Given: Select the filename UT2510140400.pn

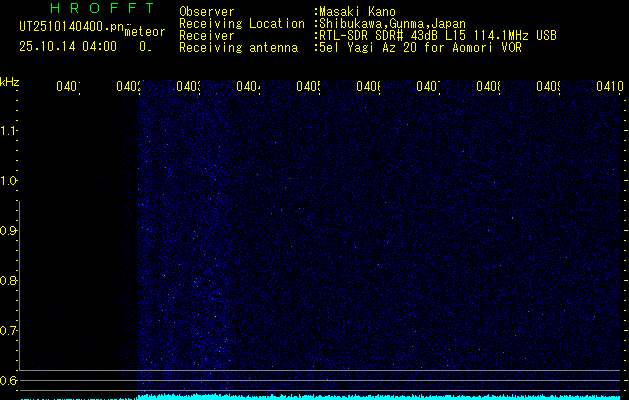Looking at the screenshot, I should click(72, 27).
